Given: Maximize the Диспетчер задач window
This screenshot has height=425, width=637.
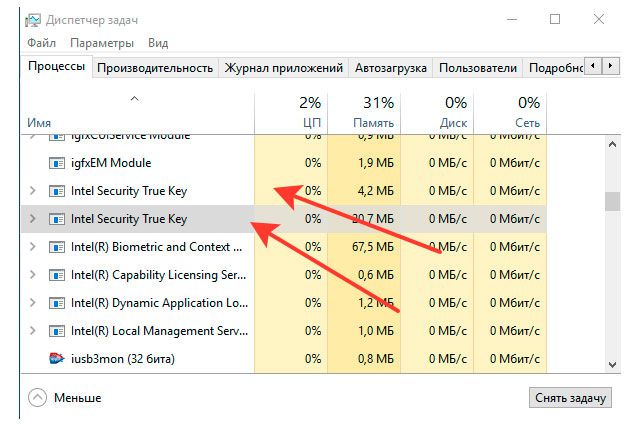Looking at the screenshot, I should 555,19.
